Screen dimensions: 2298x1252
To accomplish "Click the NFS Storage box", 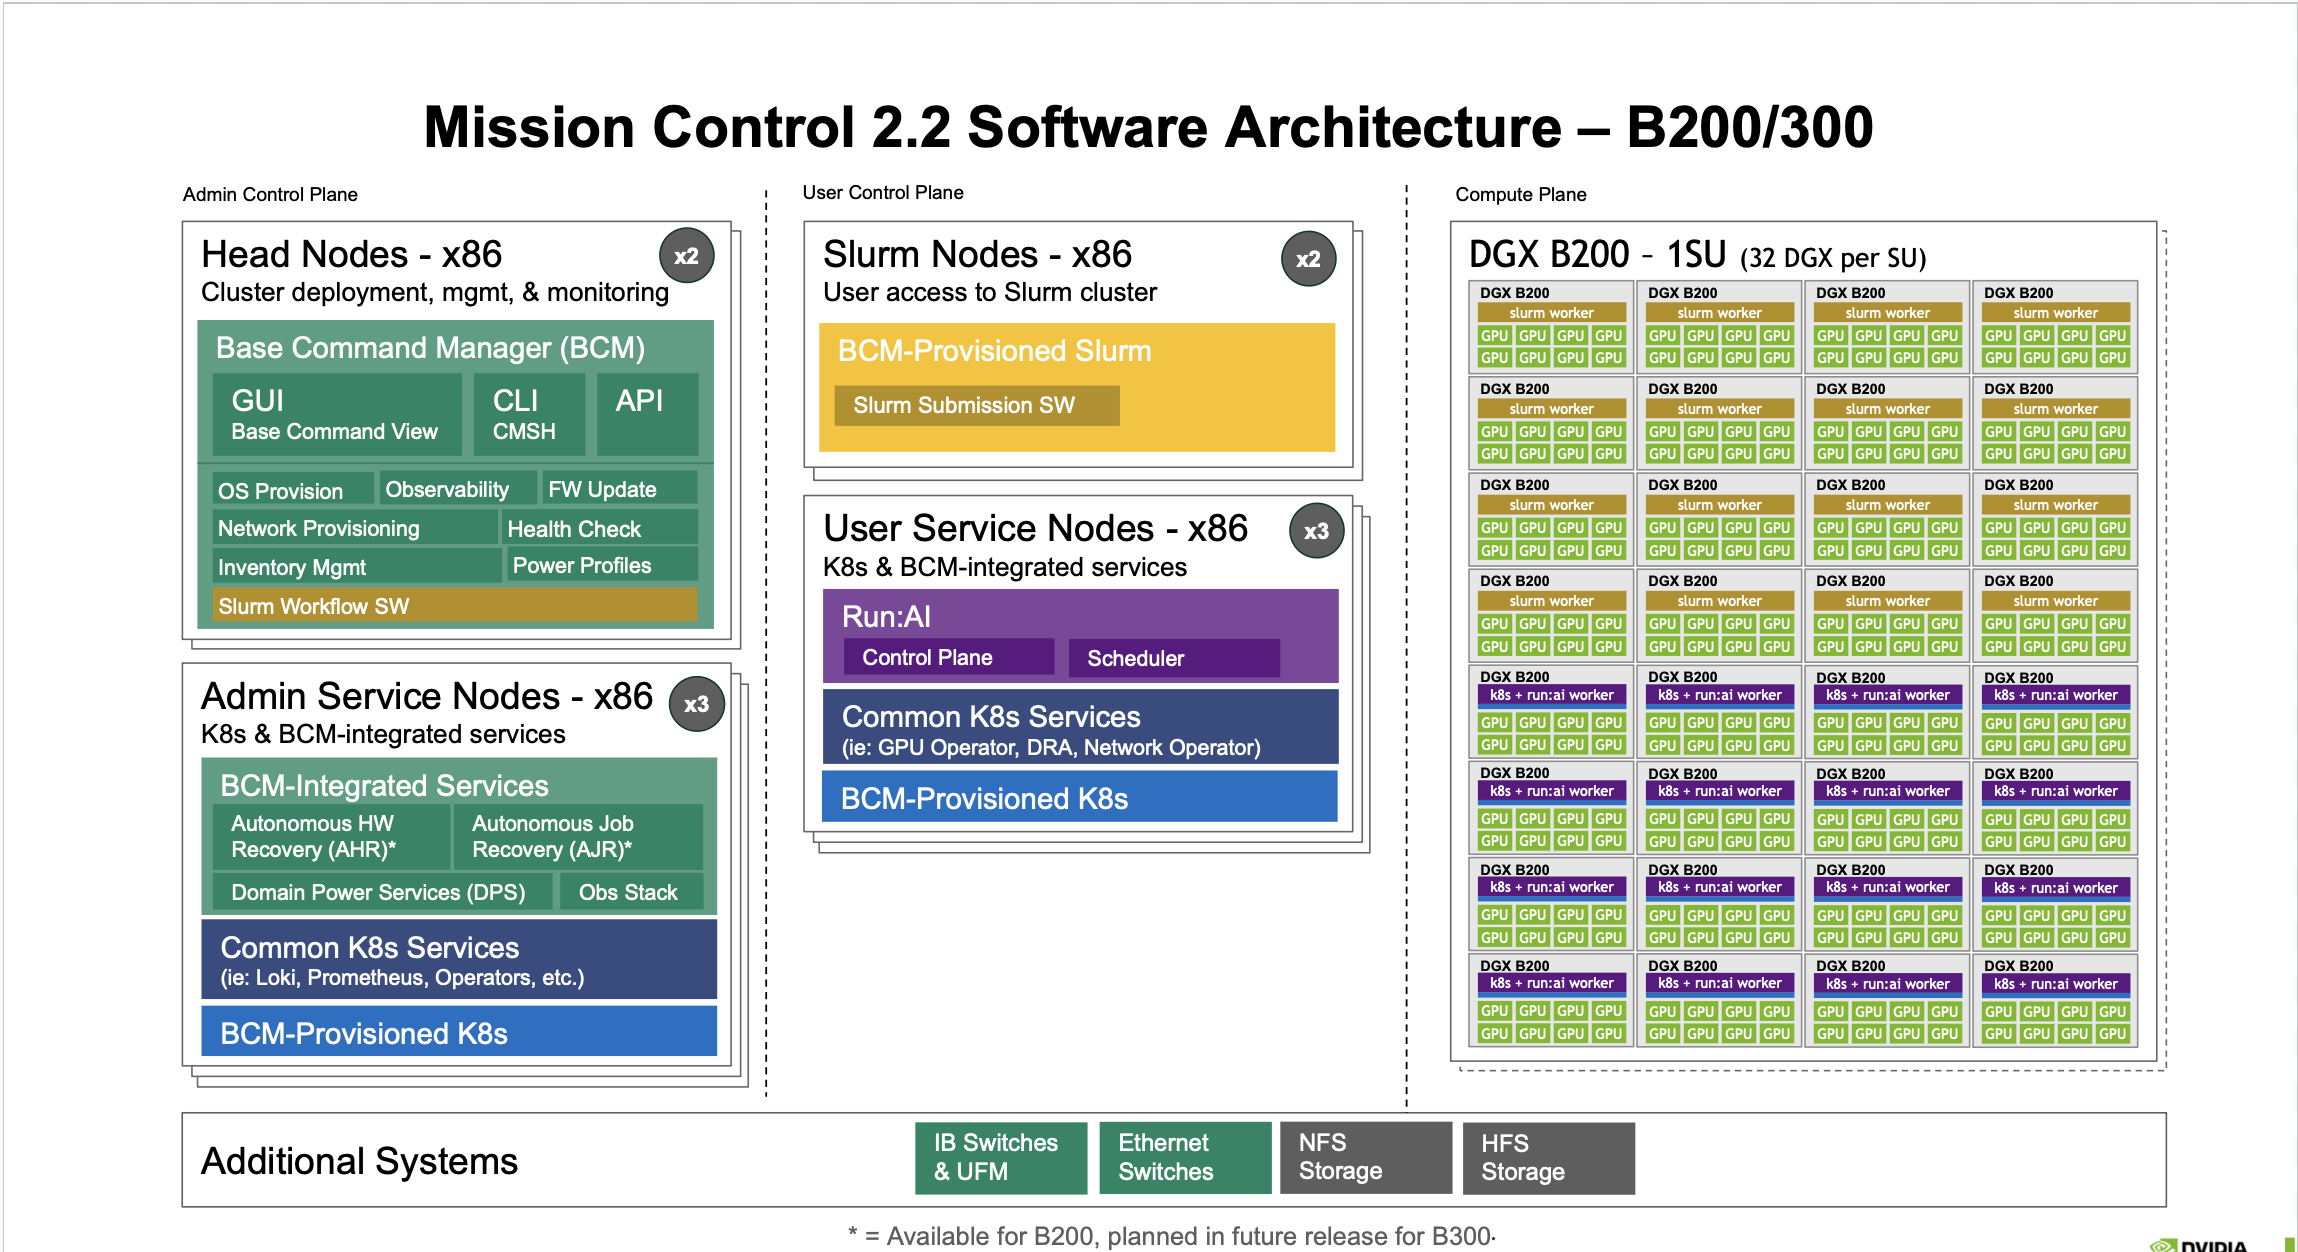I will point(1365,1157).
